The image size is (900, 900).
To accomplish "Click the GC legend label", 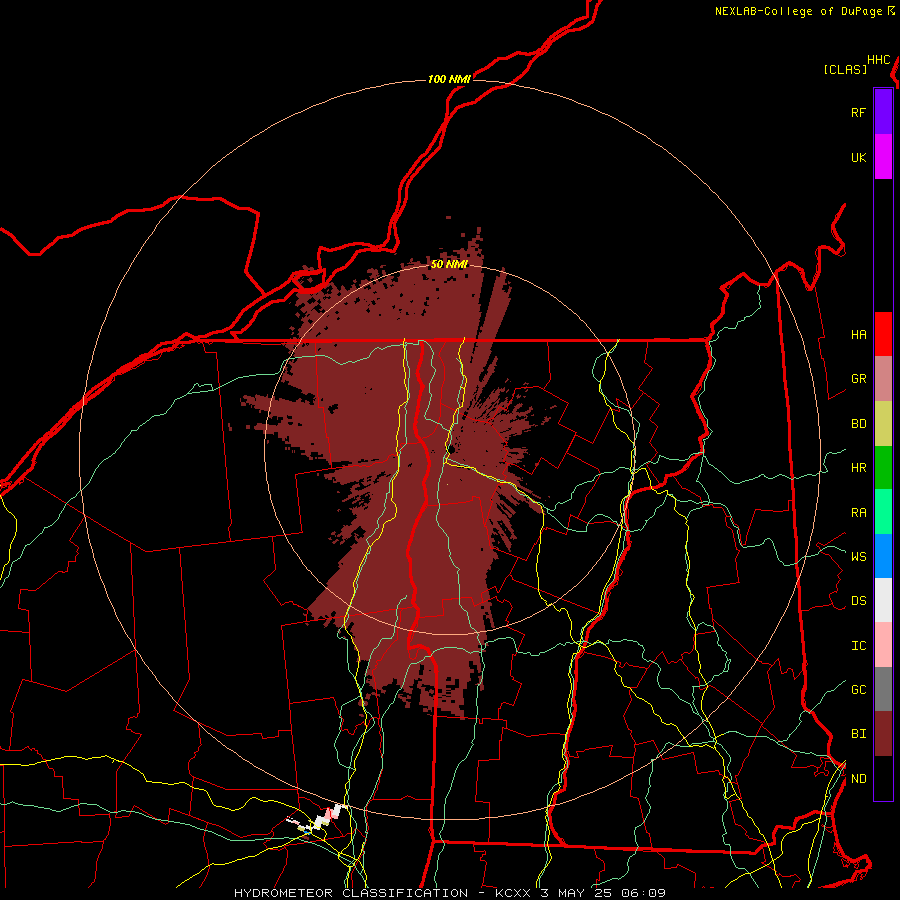I will point(858,689).
